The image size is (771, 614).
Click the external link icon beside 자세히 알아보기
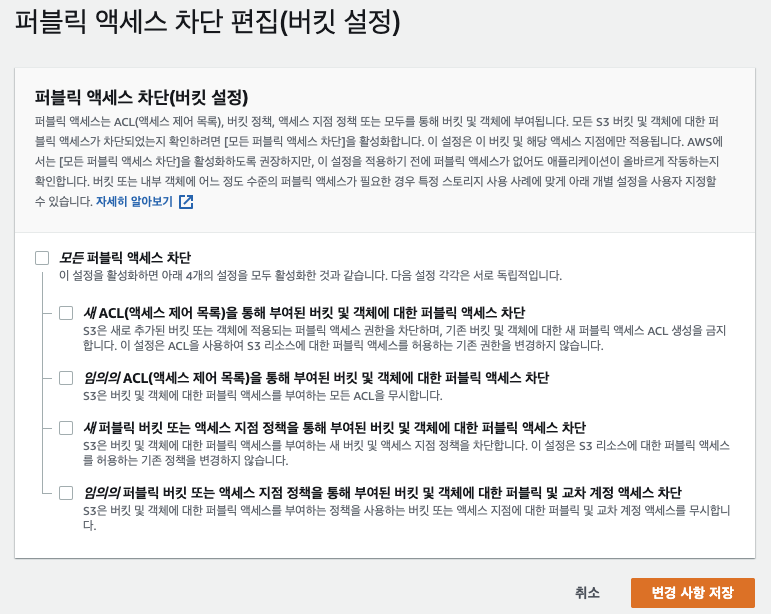pos(186,202)
